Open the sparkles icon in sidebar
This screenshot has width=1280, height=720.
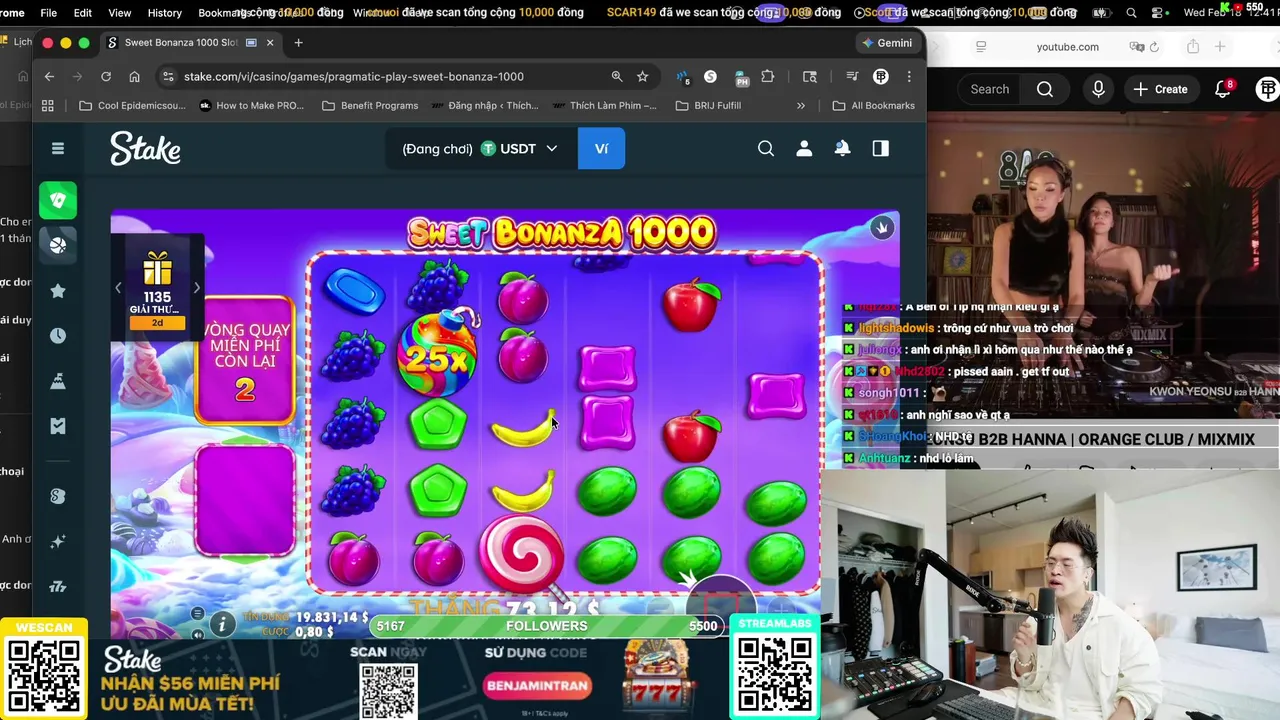point(58,541)
